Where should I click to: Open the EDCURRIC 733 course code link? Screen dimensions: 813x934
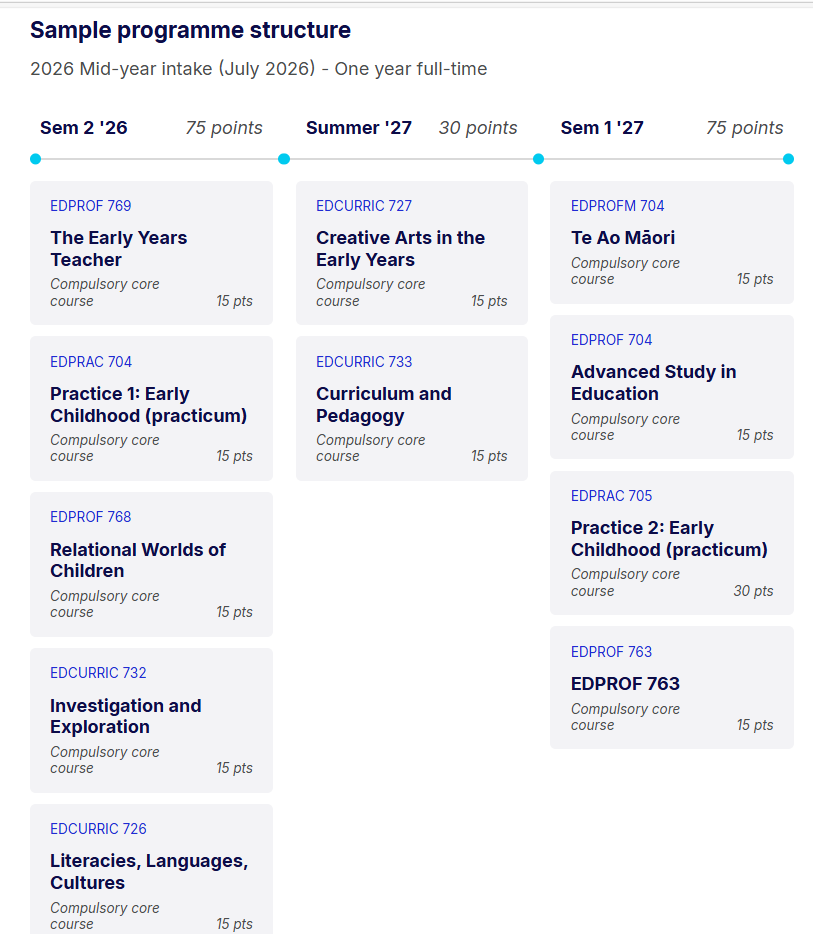pos(364,362)
